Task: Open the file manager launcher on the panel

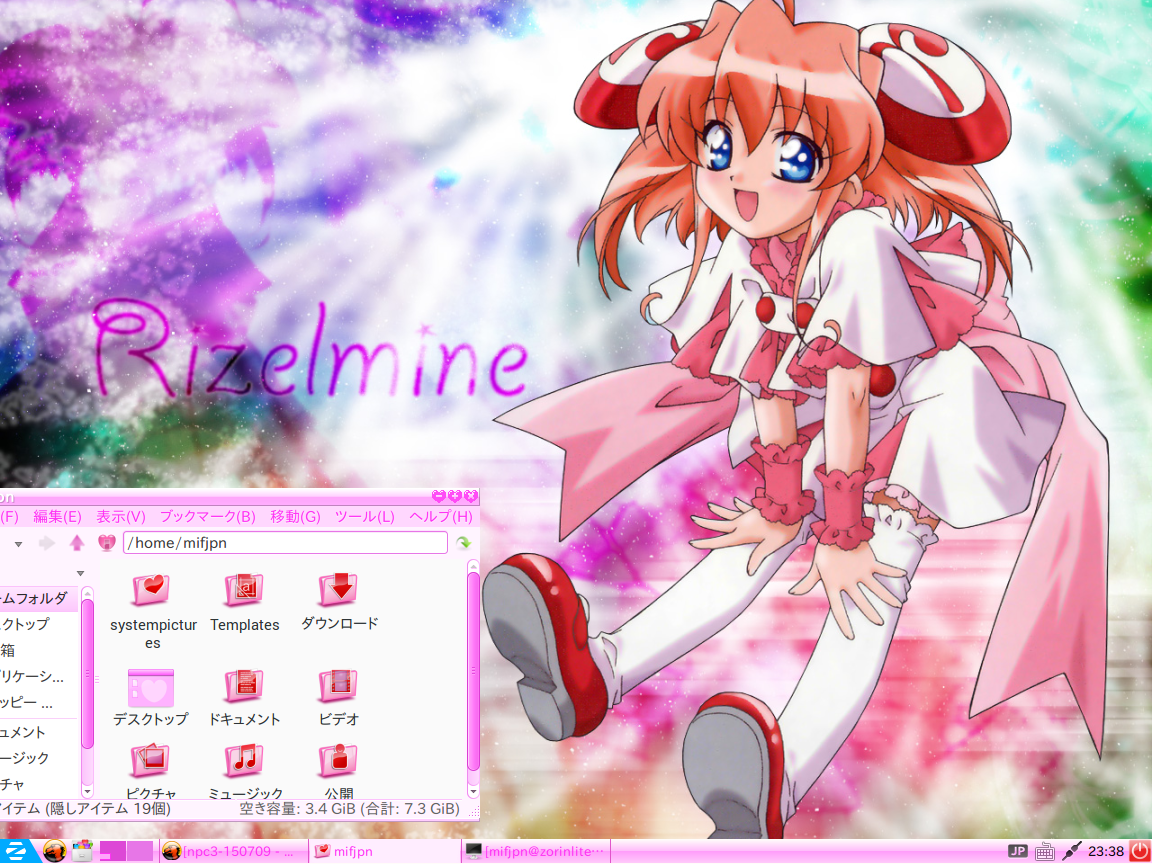Action: tap(83, 852)
